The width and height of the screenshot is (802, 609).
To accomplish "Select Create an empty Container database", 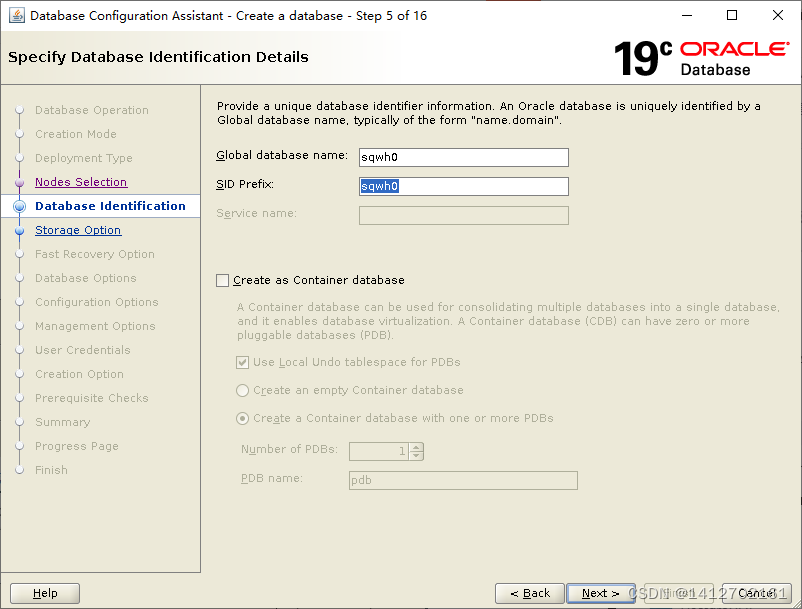I will [242, 391].
